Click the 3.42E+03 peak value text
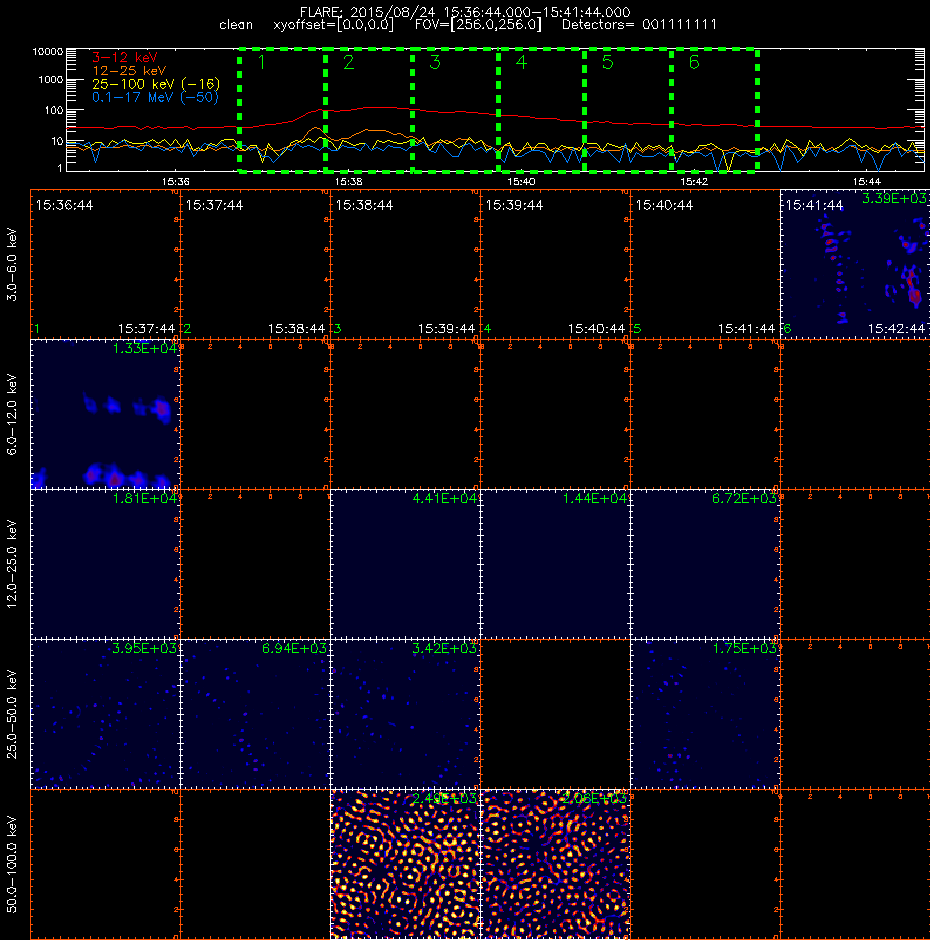Screen dimensions: 930x940 point(444,648)
